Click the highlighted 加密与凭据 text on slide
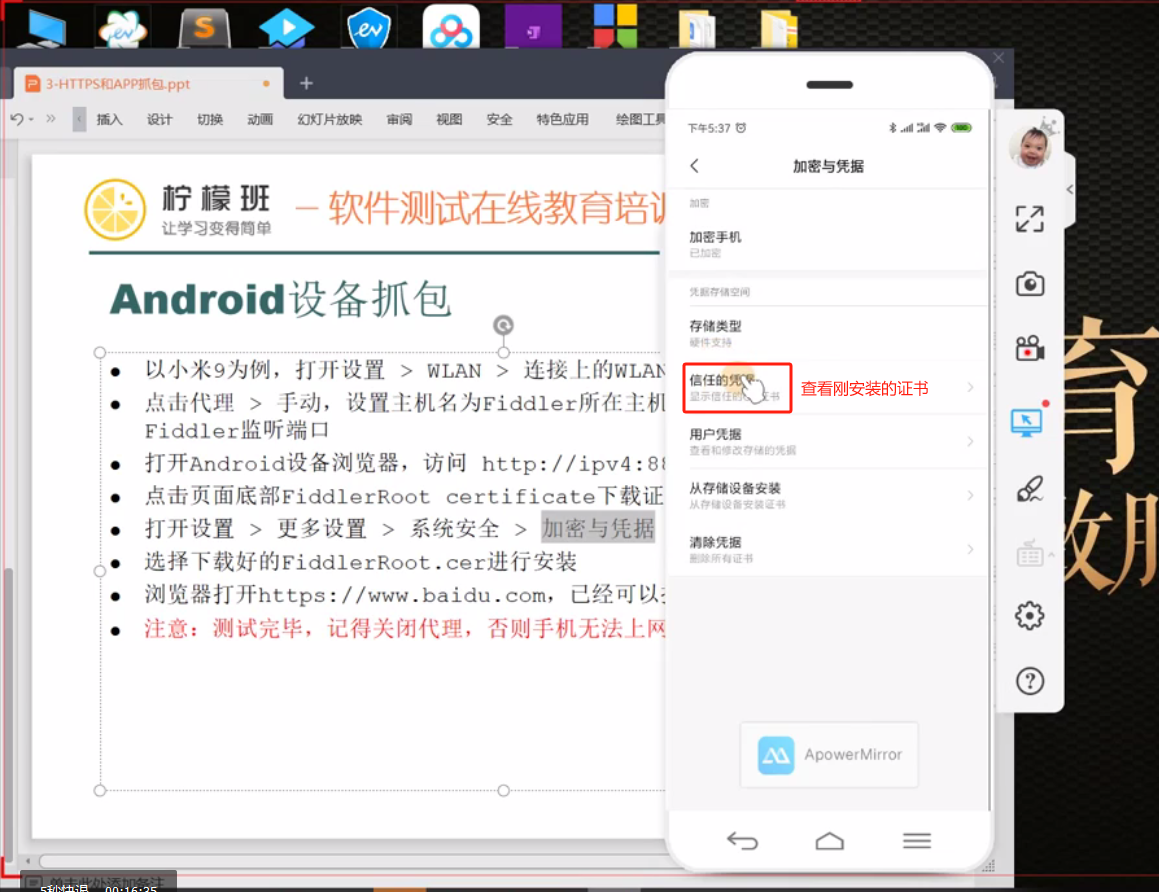This screenshot has height=892, width=1159. pyautogui.click(x=598, y=528)
